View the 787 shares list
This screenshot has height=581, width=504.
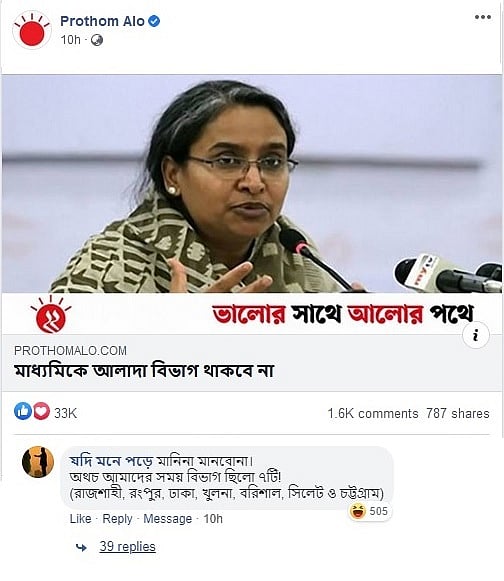point(458,413)
